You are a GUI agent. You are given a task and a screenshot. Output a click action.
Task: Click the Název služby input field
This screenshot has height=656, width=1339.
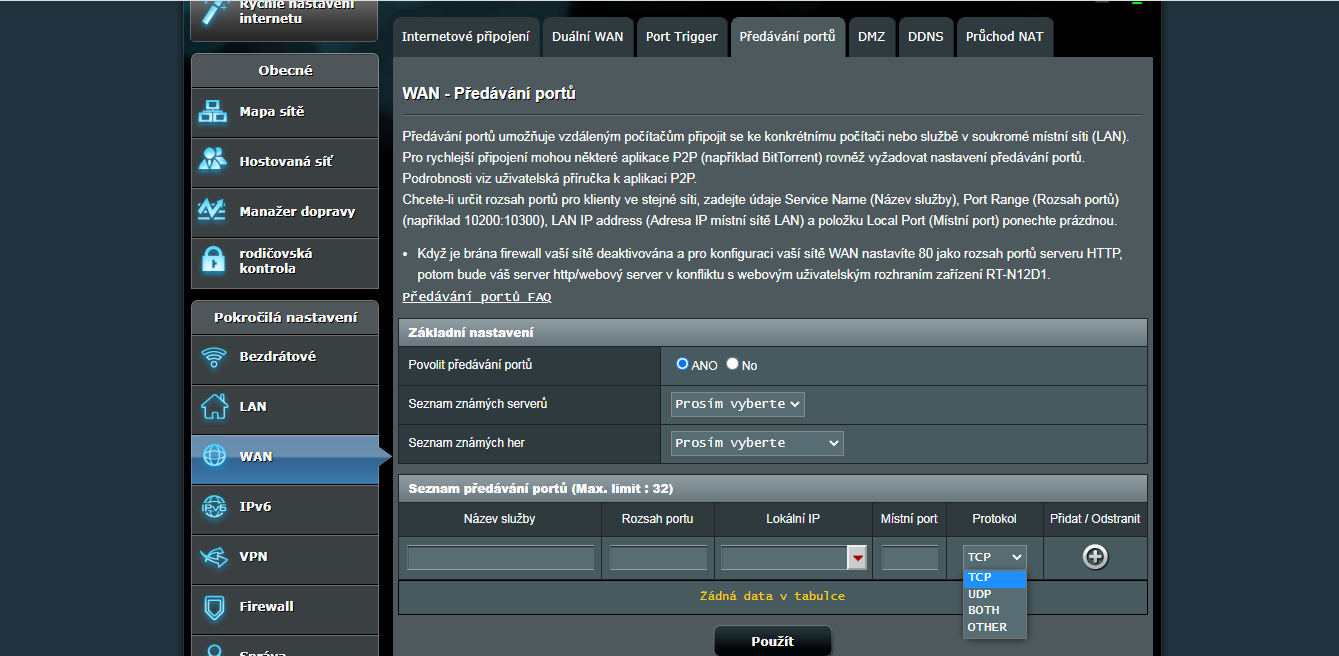500,558
